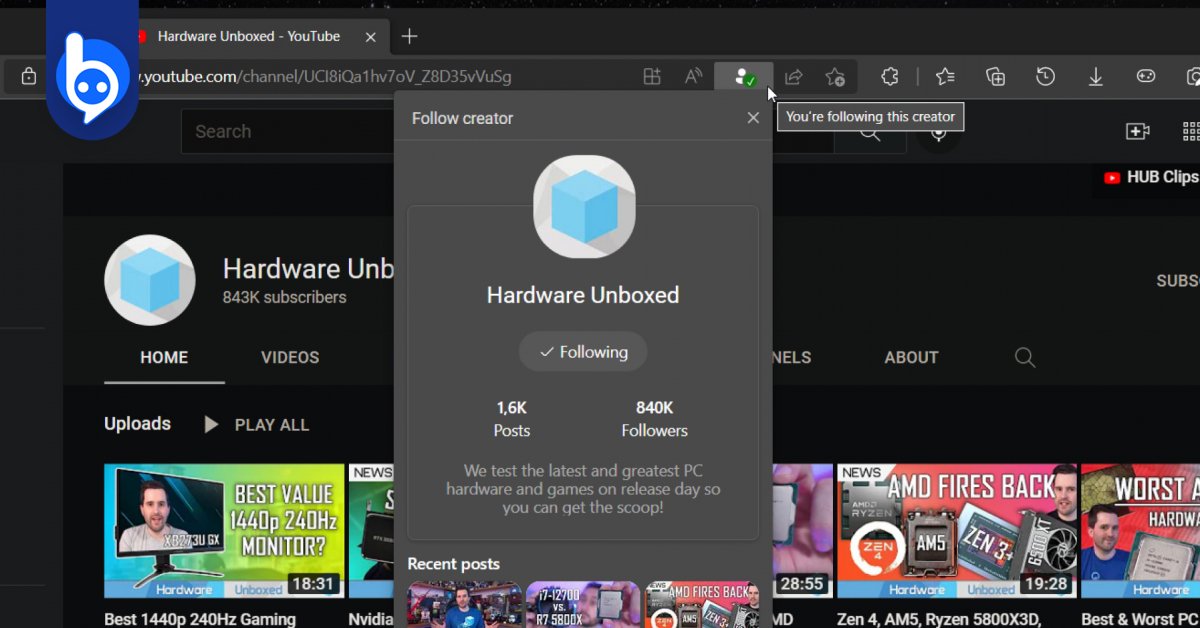
Task: Open the Favorites list icon
Action: click(945, 77)
